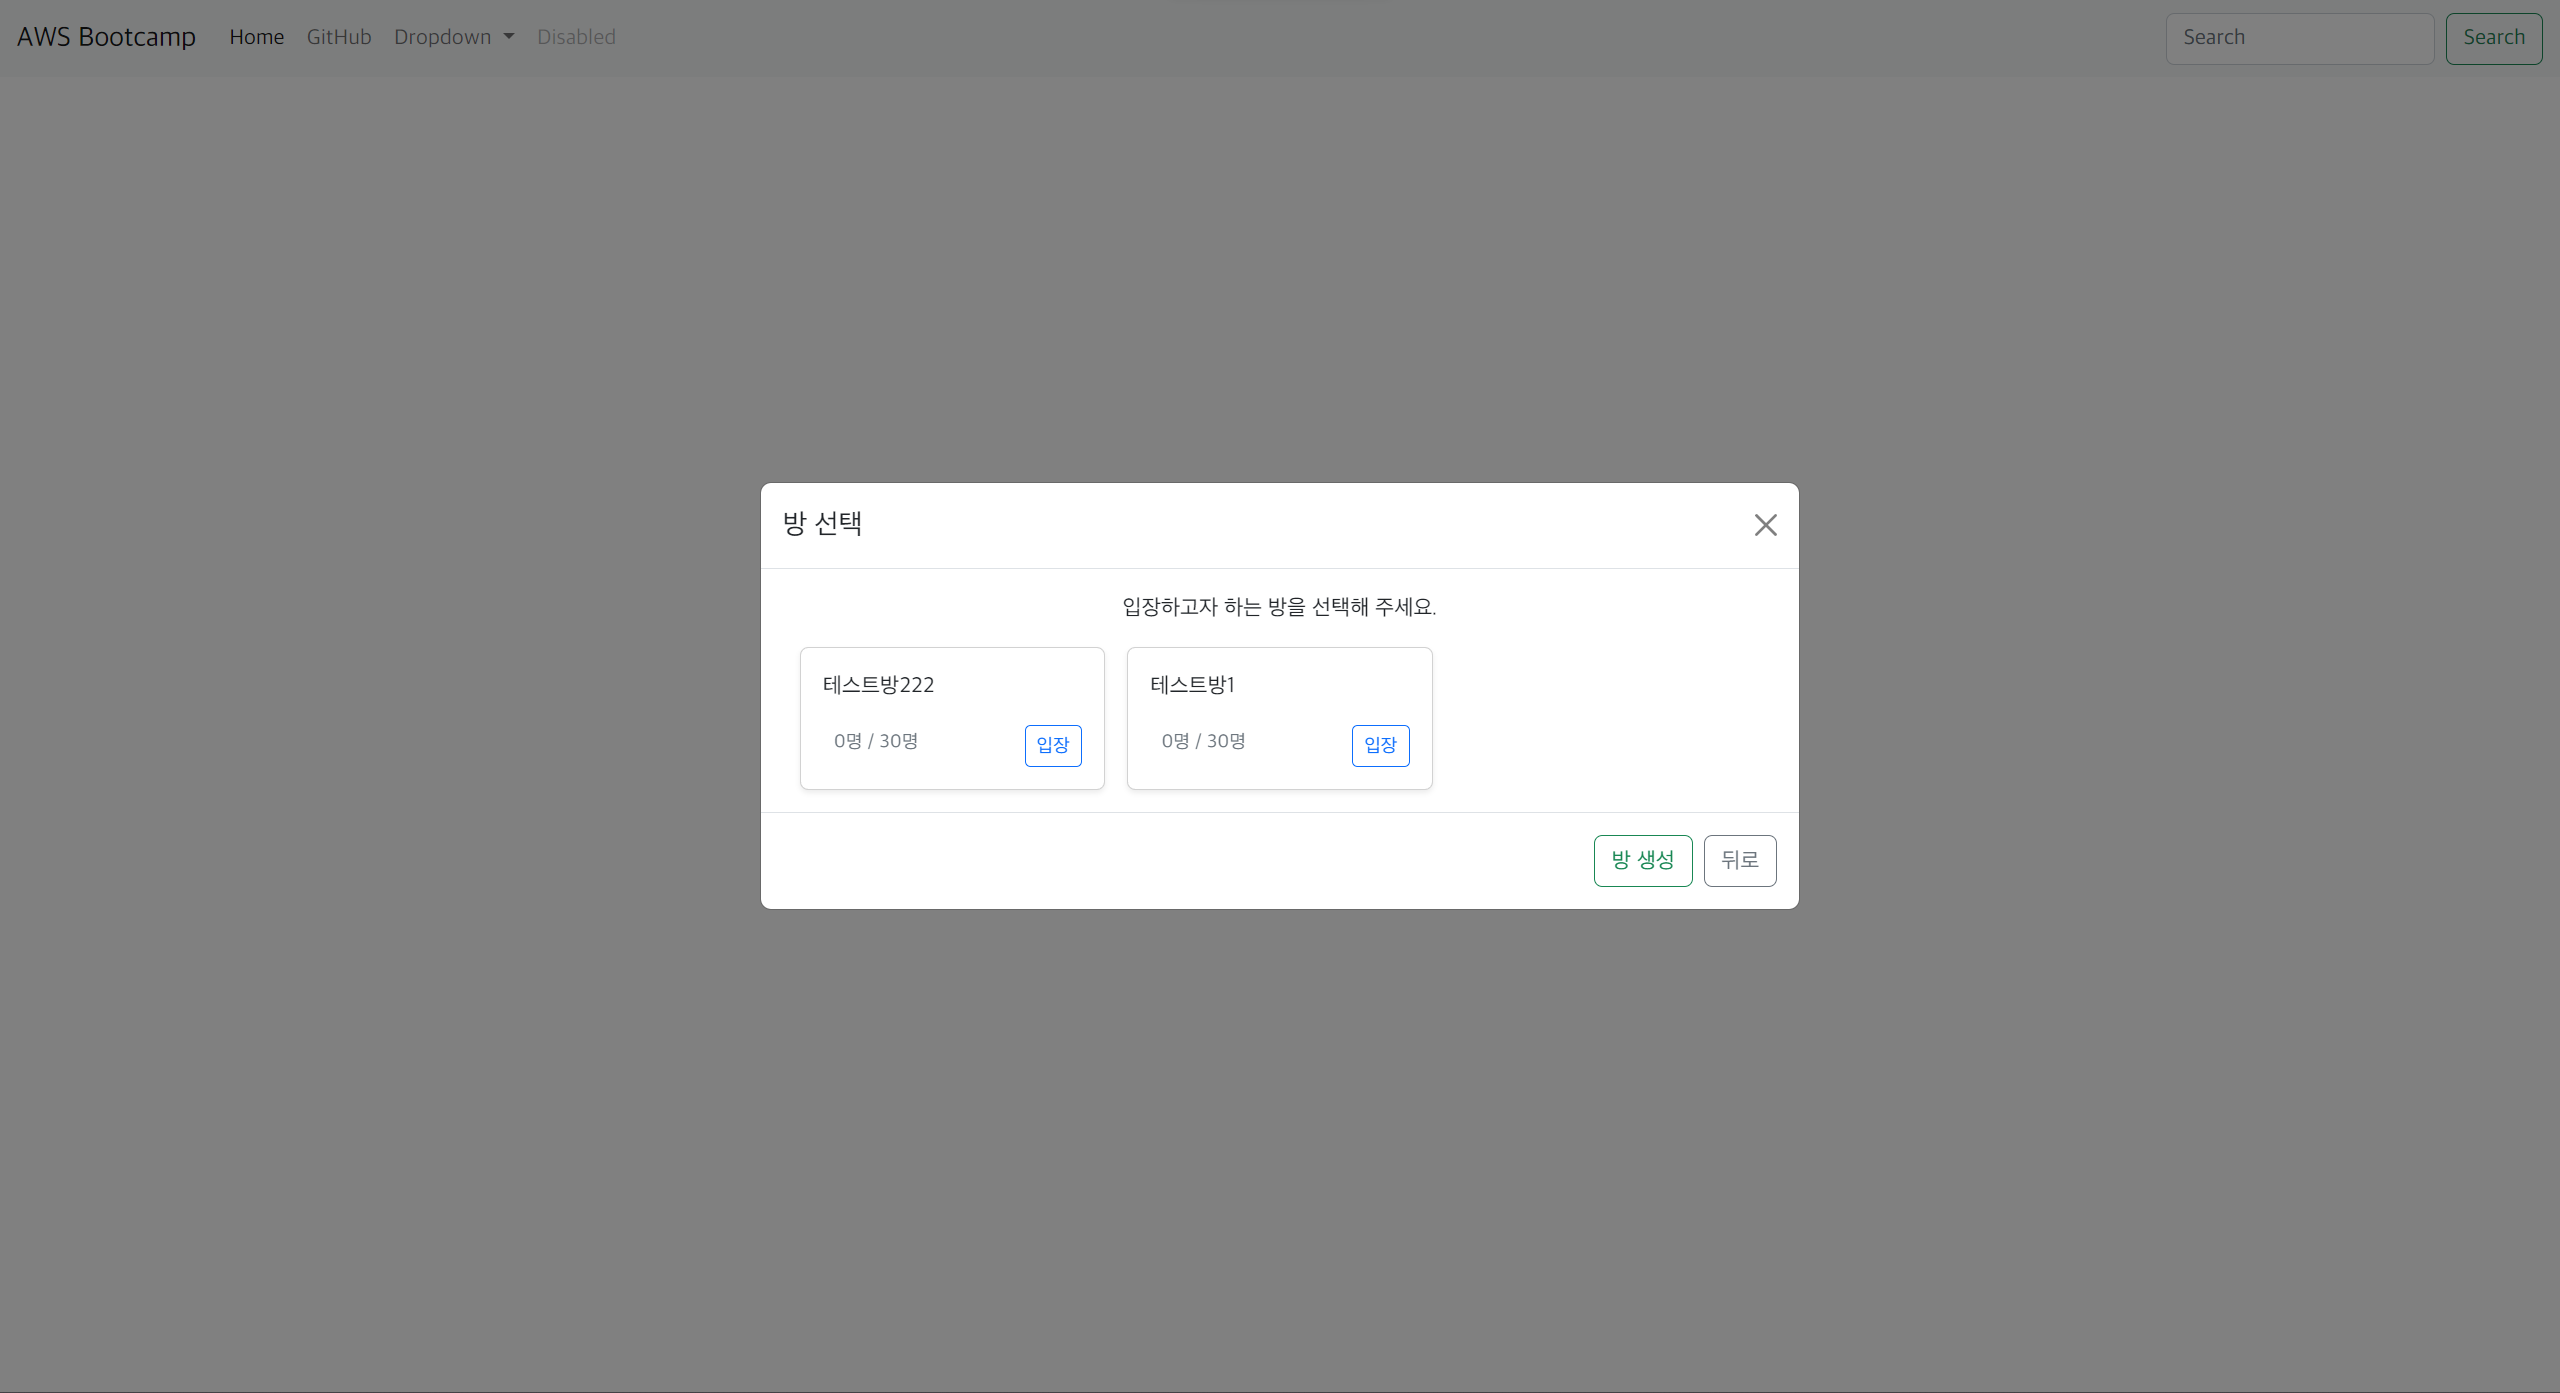Image resolution: width=2560 pixels, height=1393 pixels.
Task: Click the AWS Bootcamp brand link
Action: coord(105,36)
